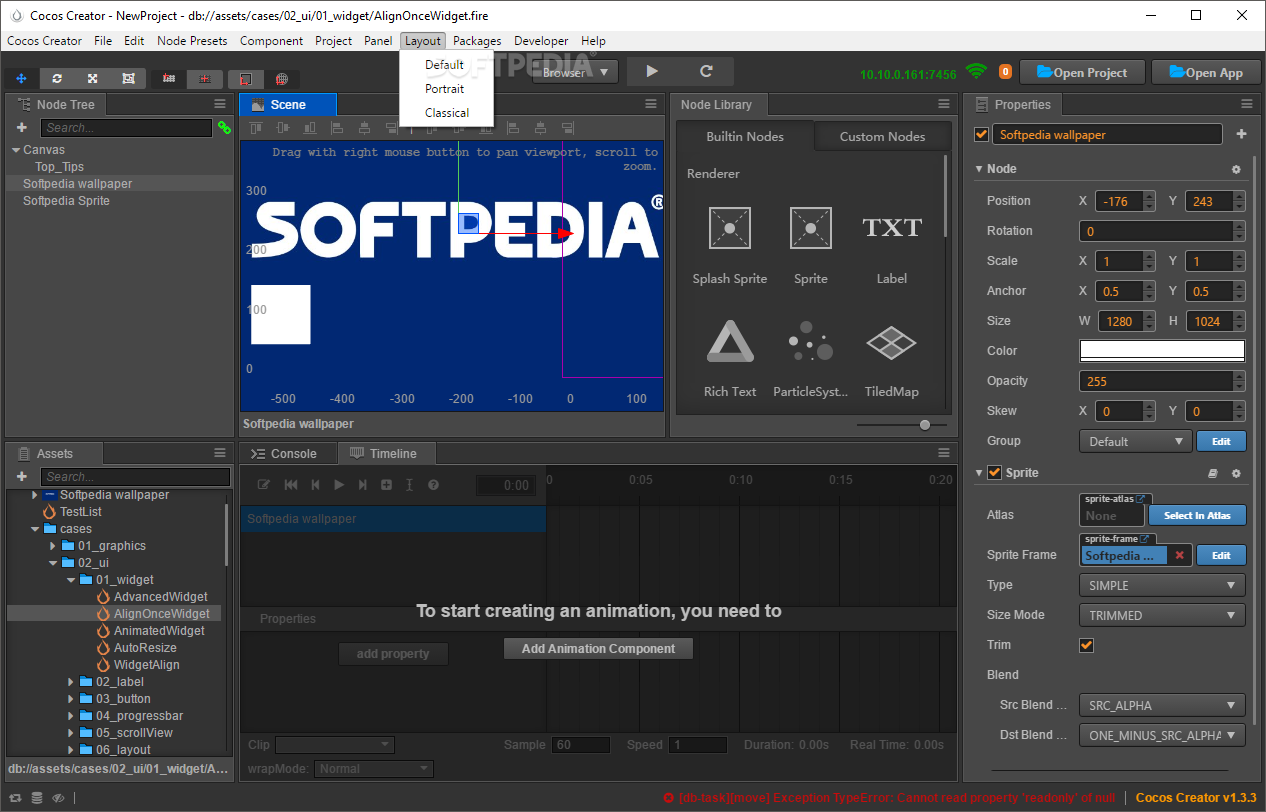This screenshot has height=812, width=1266.
Task: Toggle the Trim checkbox
Action: (x=1086, y=645)
